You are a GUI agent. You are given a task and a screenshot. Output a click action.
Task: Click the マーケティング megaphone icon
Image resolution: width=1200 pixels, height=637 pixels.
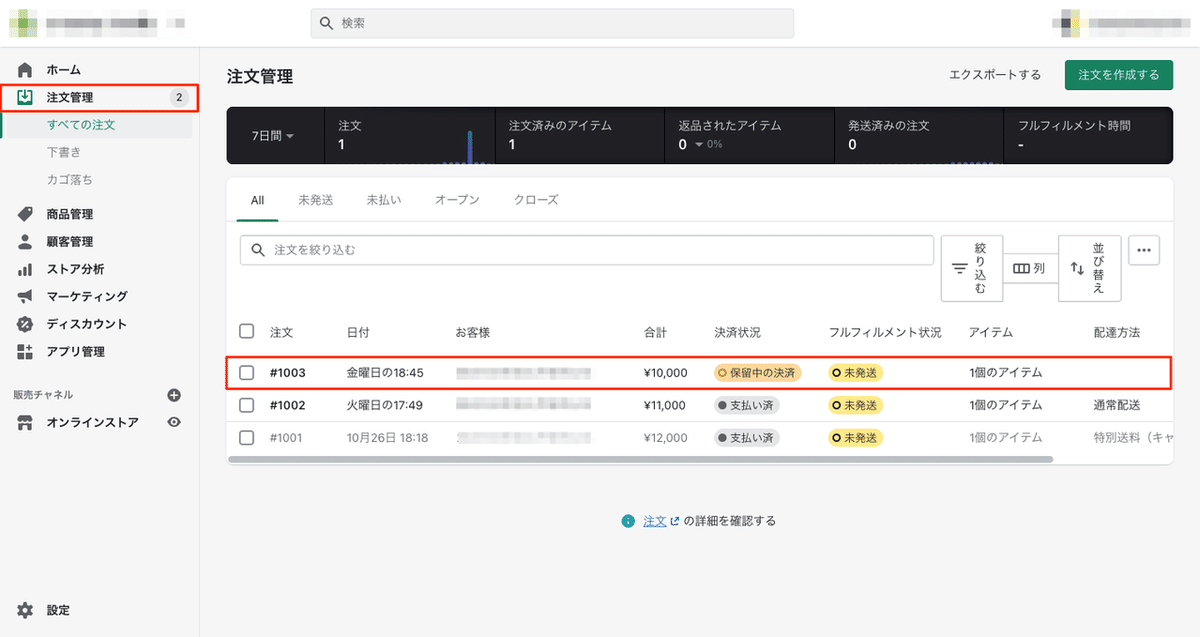26,297
